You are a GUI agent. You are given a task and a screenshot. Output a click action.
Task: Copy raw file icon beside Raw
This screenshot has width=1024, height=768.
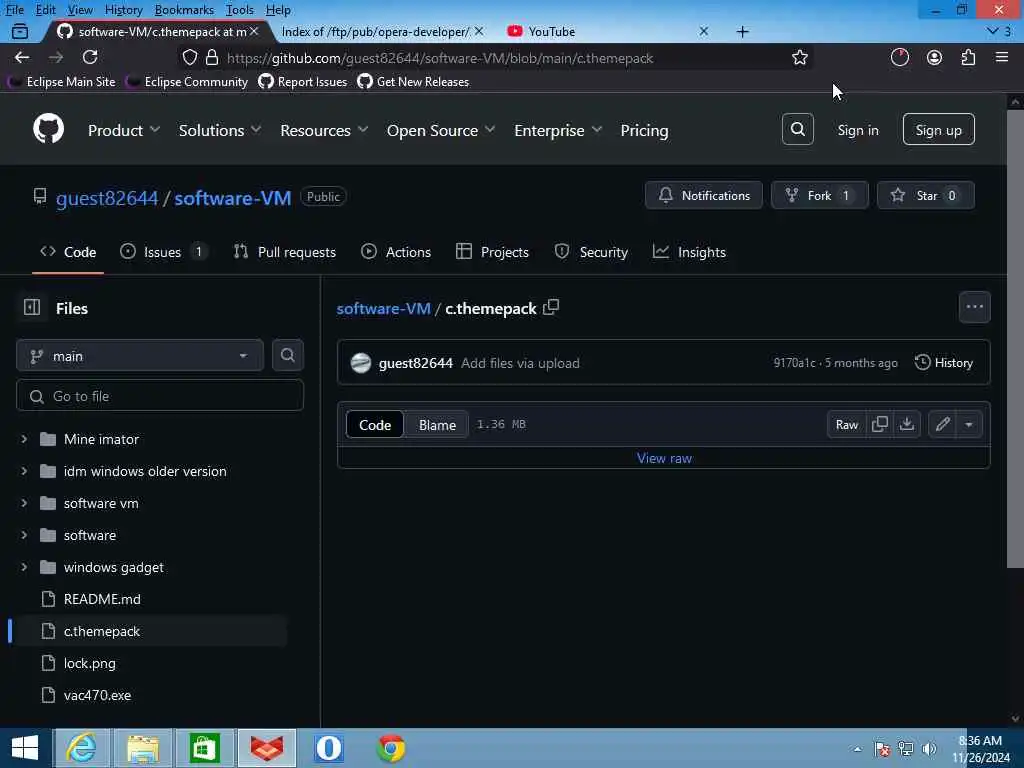tap(880, 424)
